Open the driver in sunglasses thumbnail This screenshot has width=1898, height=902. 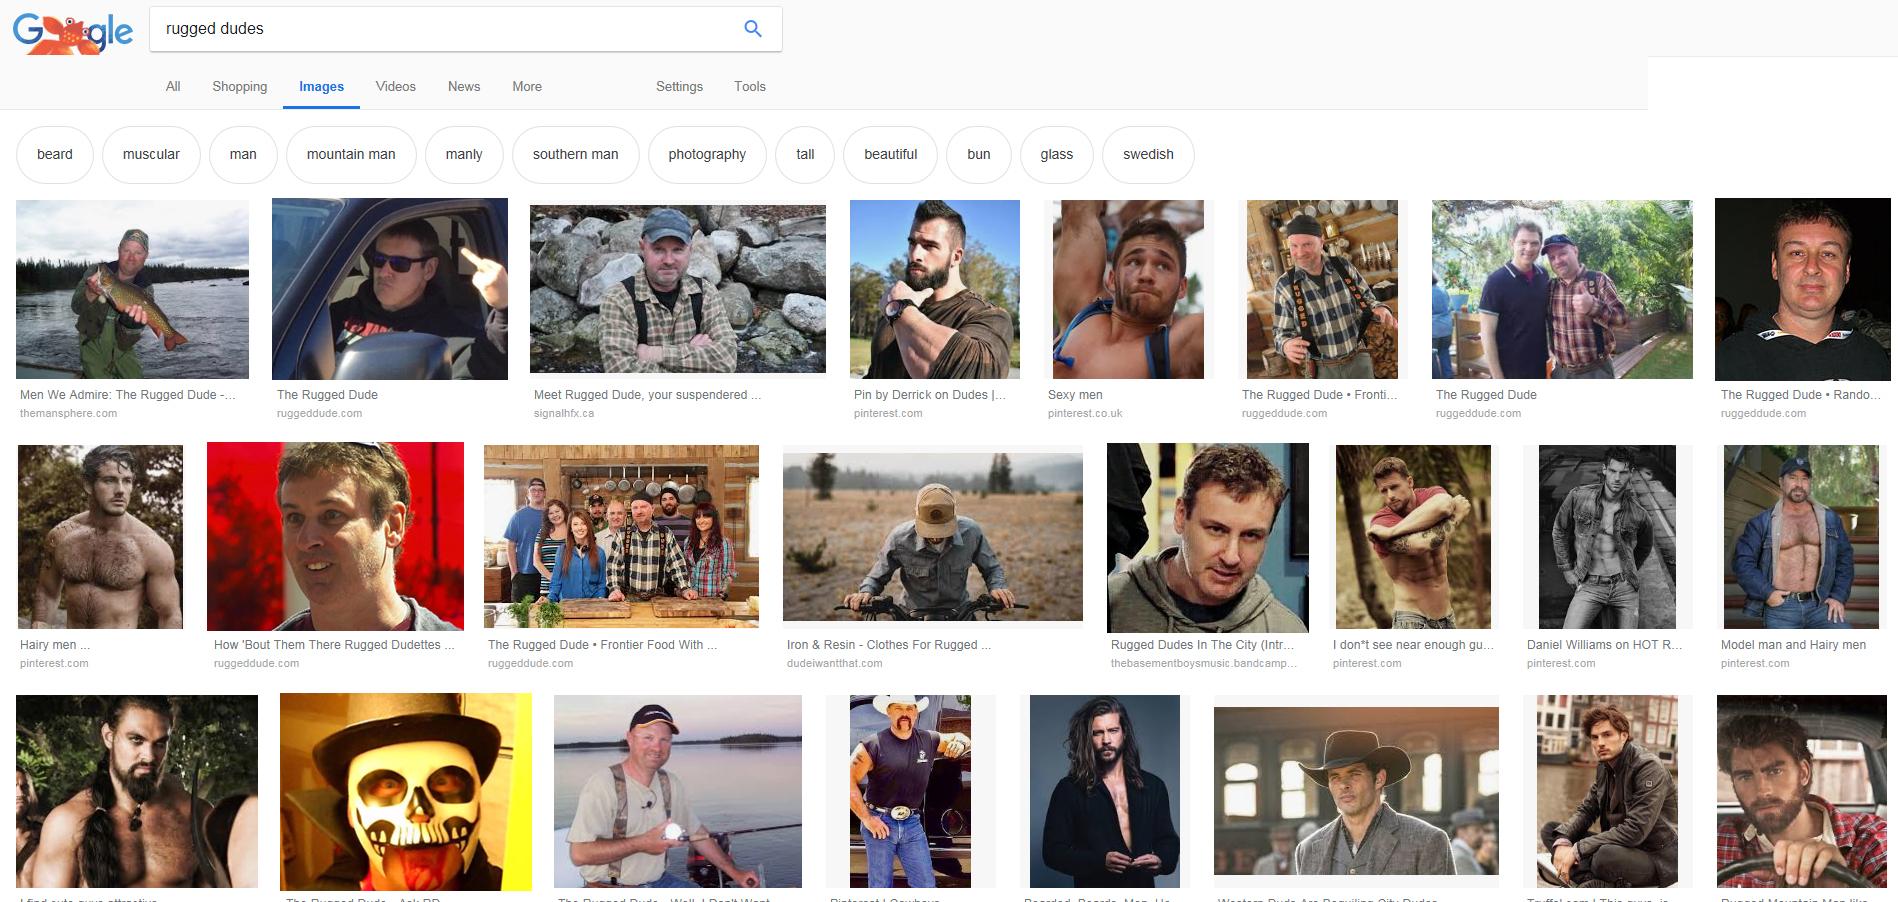pyautogui.click(x=390, y=289)
